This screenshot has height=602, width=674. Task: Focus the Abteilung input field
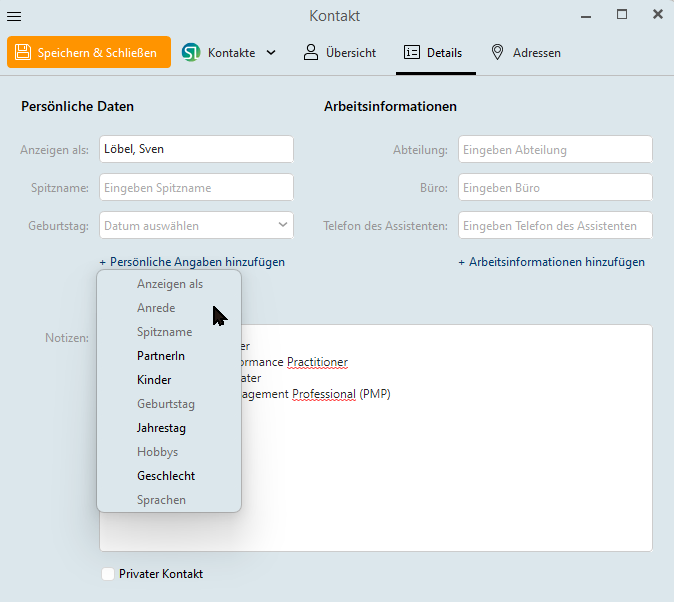coord(555,149)
